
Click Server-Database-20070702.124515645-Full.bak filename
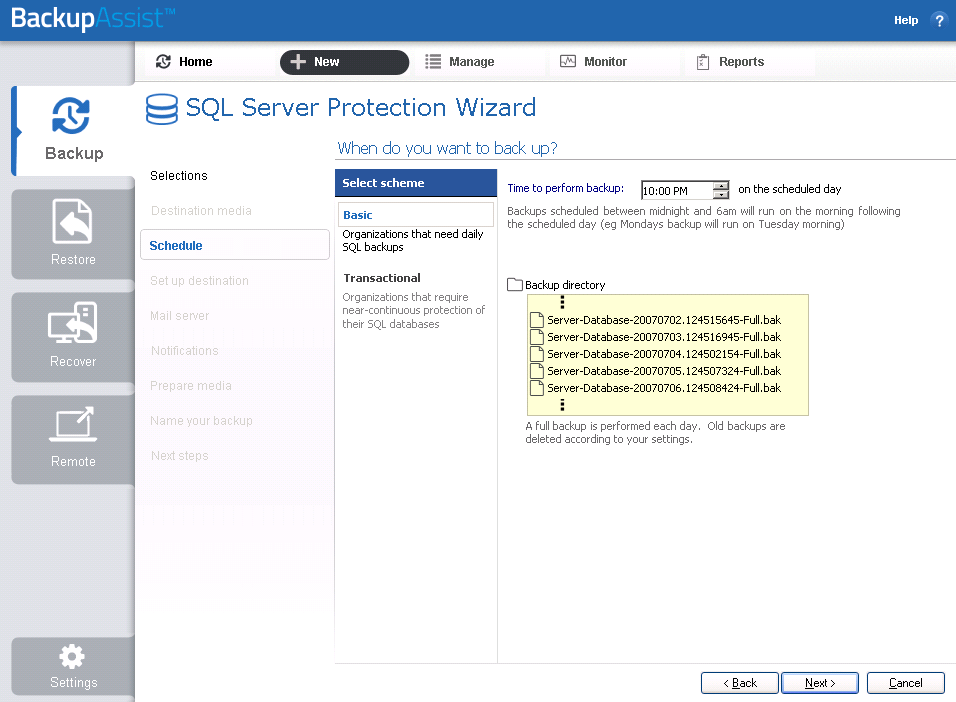click(x=664, y=320)
